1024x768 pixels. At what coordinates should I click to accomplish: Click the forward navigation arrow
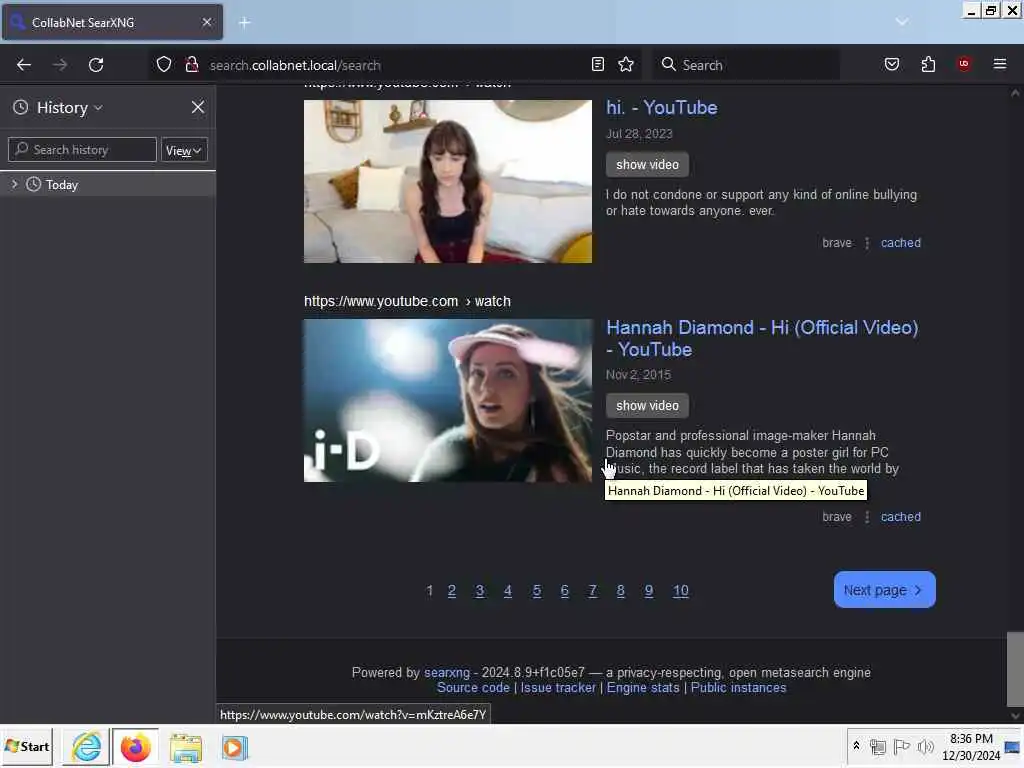pyautogui.click(x=59, y=65)
